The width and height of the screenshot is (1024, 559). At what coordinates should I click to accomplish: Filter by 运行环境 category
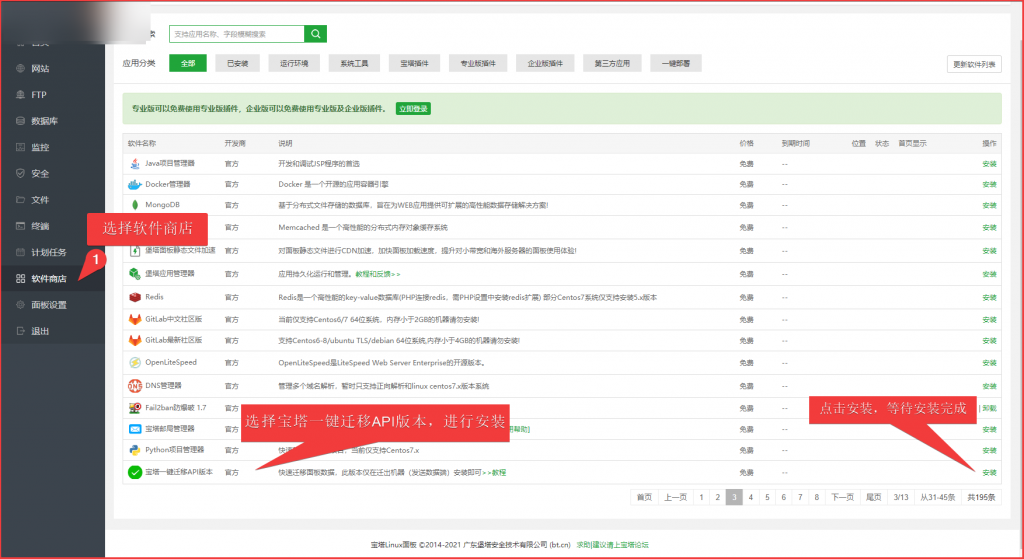coord(294,63)
